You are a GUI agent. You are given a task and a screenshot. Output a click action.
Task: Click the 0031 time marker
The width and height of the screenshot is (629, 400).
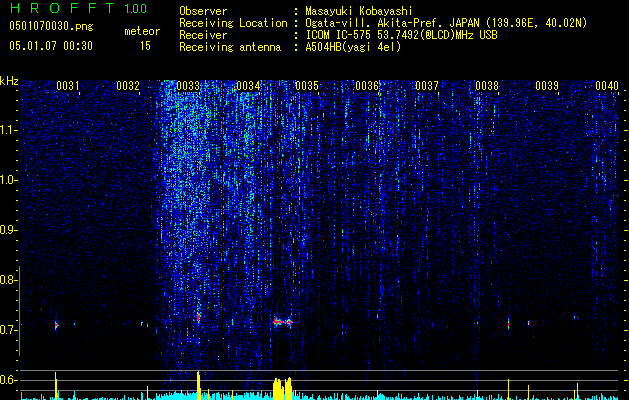pyautogui.click(x=68, y=86)
